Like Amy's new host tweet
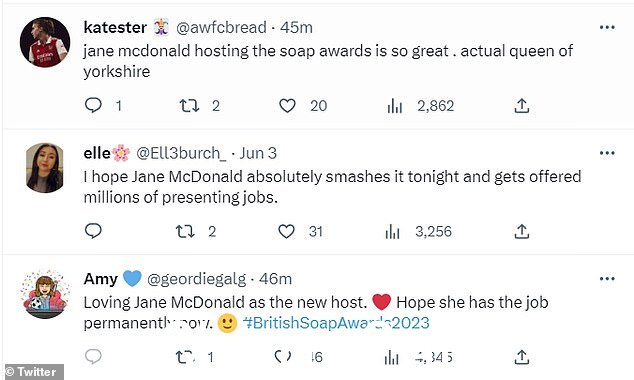Screen dimensions: 634x380 pos(283,357)
